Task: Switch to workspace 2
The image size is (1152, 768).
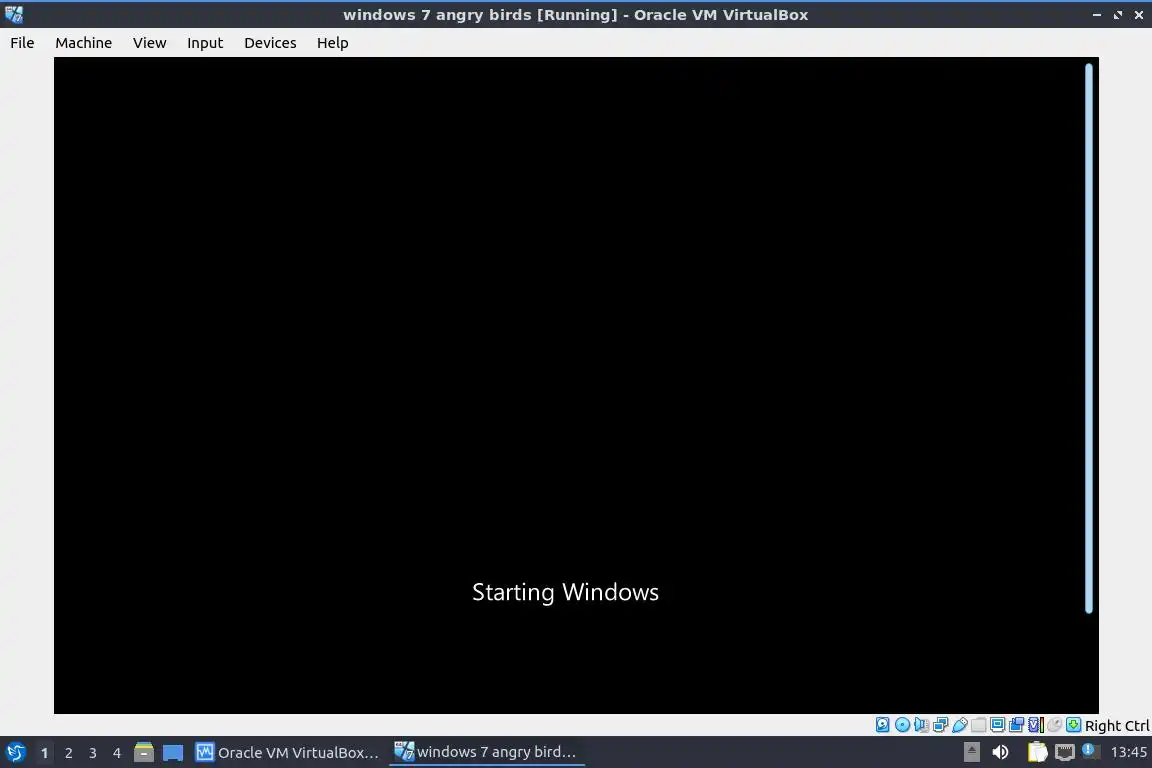Action: [68, 753]
